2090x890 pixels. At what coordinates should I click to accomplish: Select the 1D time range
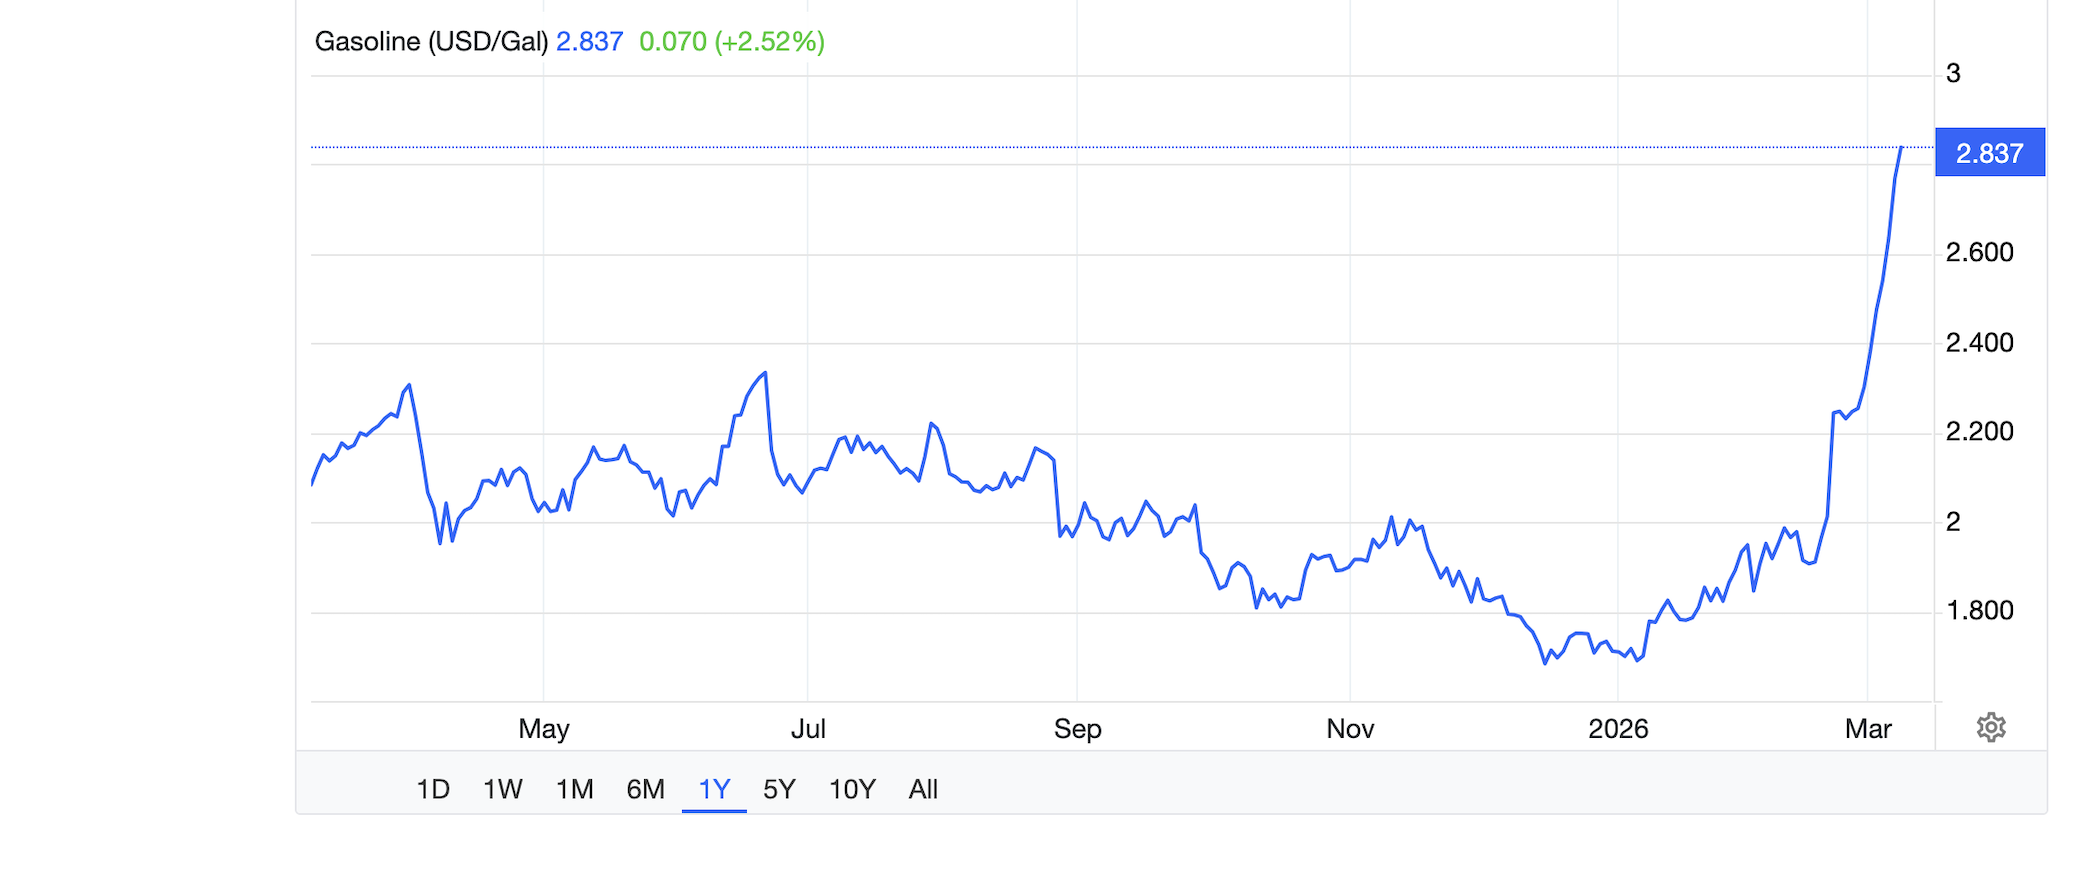coord(432,789)
